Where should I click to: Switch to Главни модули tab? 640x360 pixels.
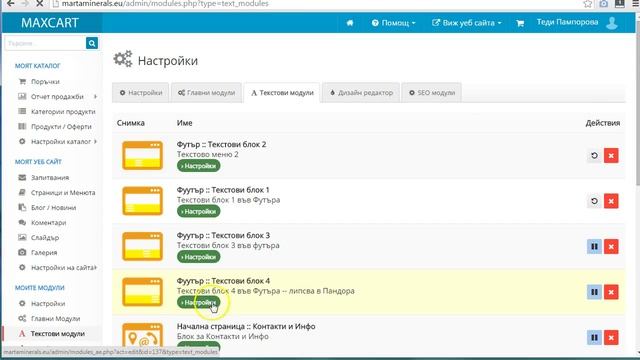tap(206, 93)
